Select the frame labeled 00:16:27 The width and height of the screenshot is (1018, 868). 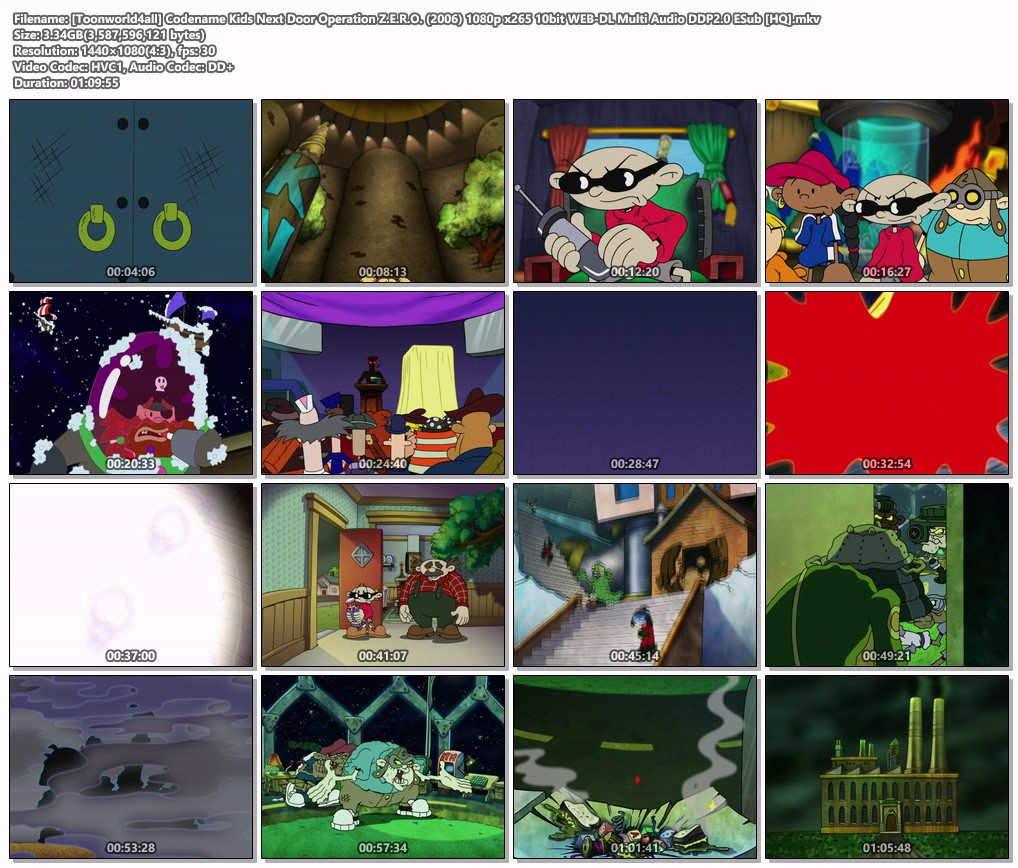click(x=887, y=191)
